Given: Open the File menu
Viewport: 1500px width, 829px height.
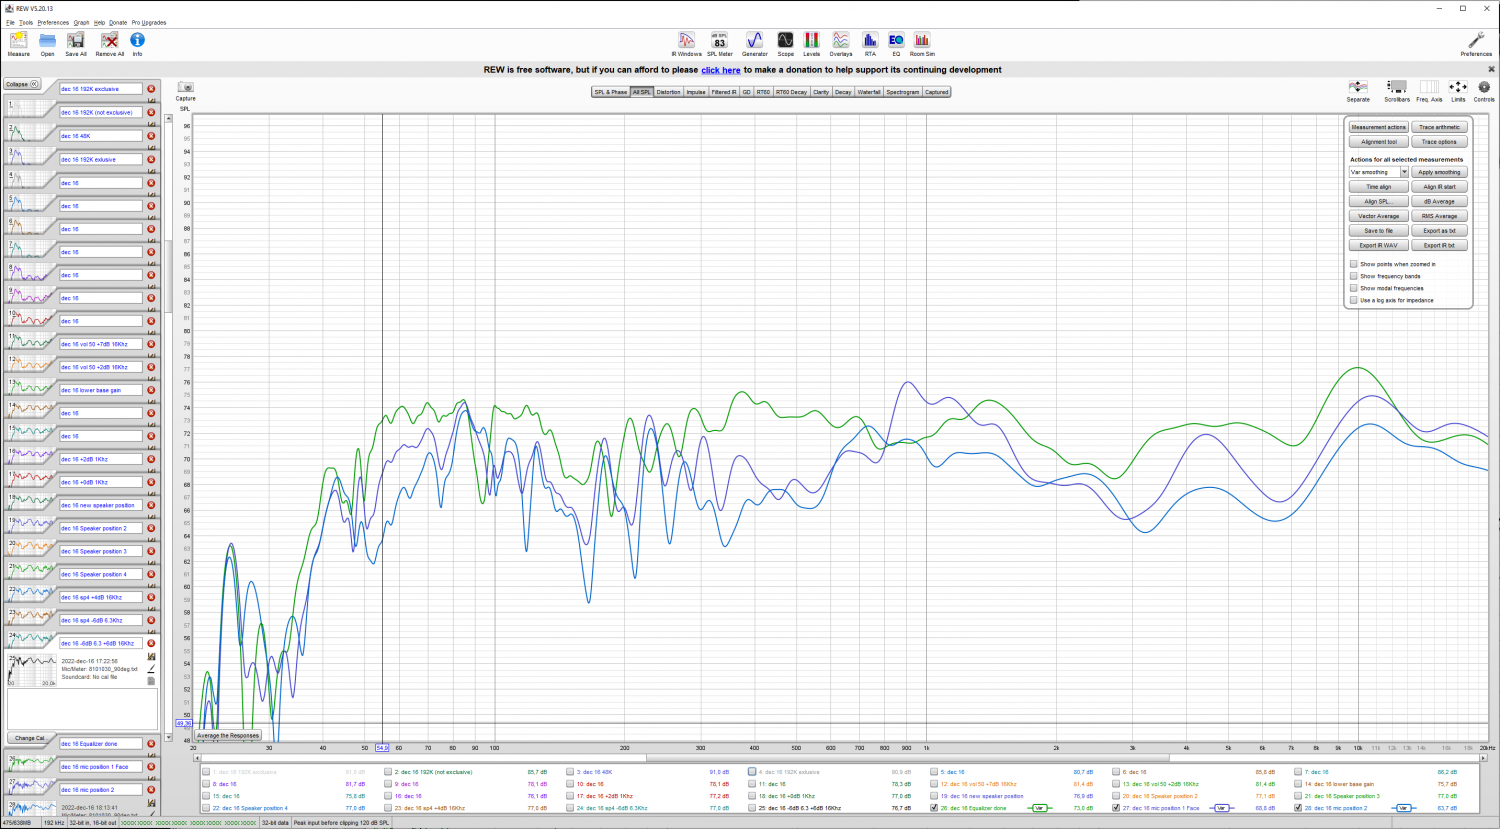Looking at the screenshot, I should click(x=10, y=22).
